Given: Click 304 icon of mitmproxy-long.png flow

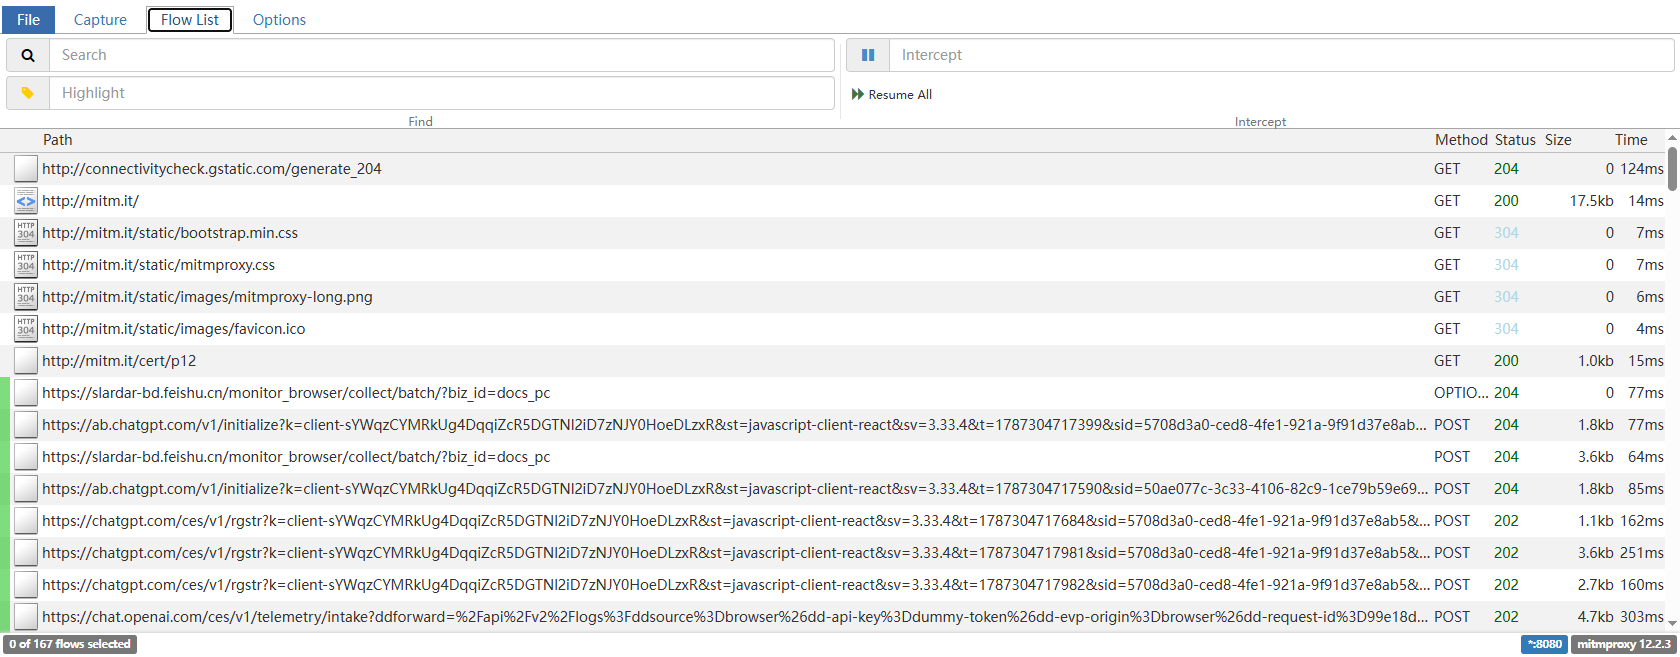Looking at the screenshot, I should 26,297.
